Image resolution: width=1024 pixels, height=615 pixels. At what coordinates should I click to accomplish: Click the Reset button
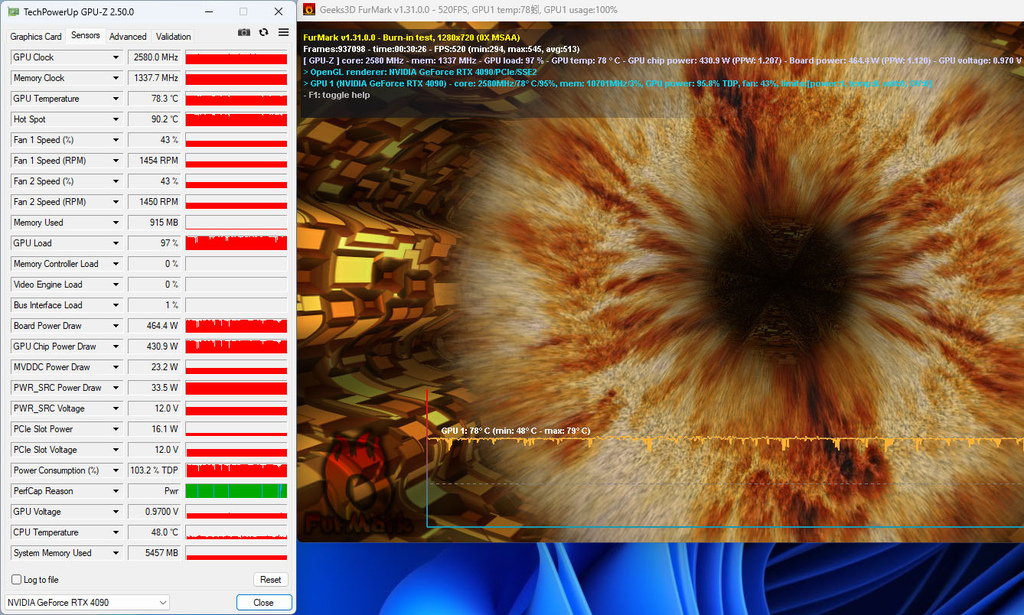[x=270, y=580]
